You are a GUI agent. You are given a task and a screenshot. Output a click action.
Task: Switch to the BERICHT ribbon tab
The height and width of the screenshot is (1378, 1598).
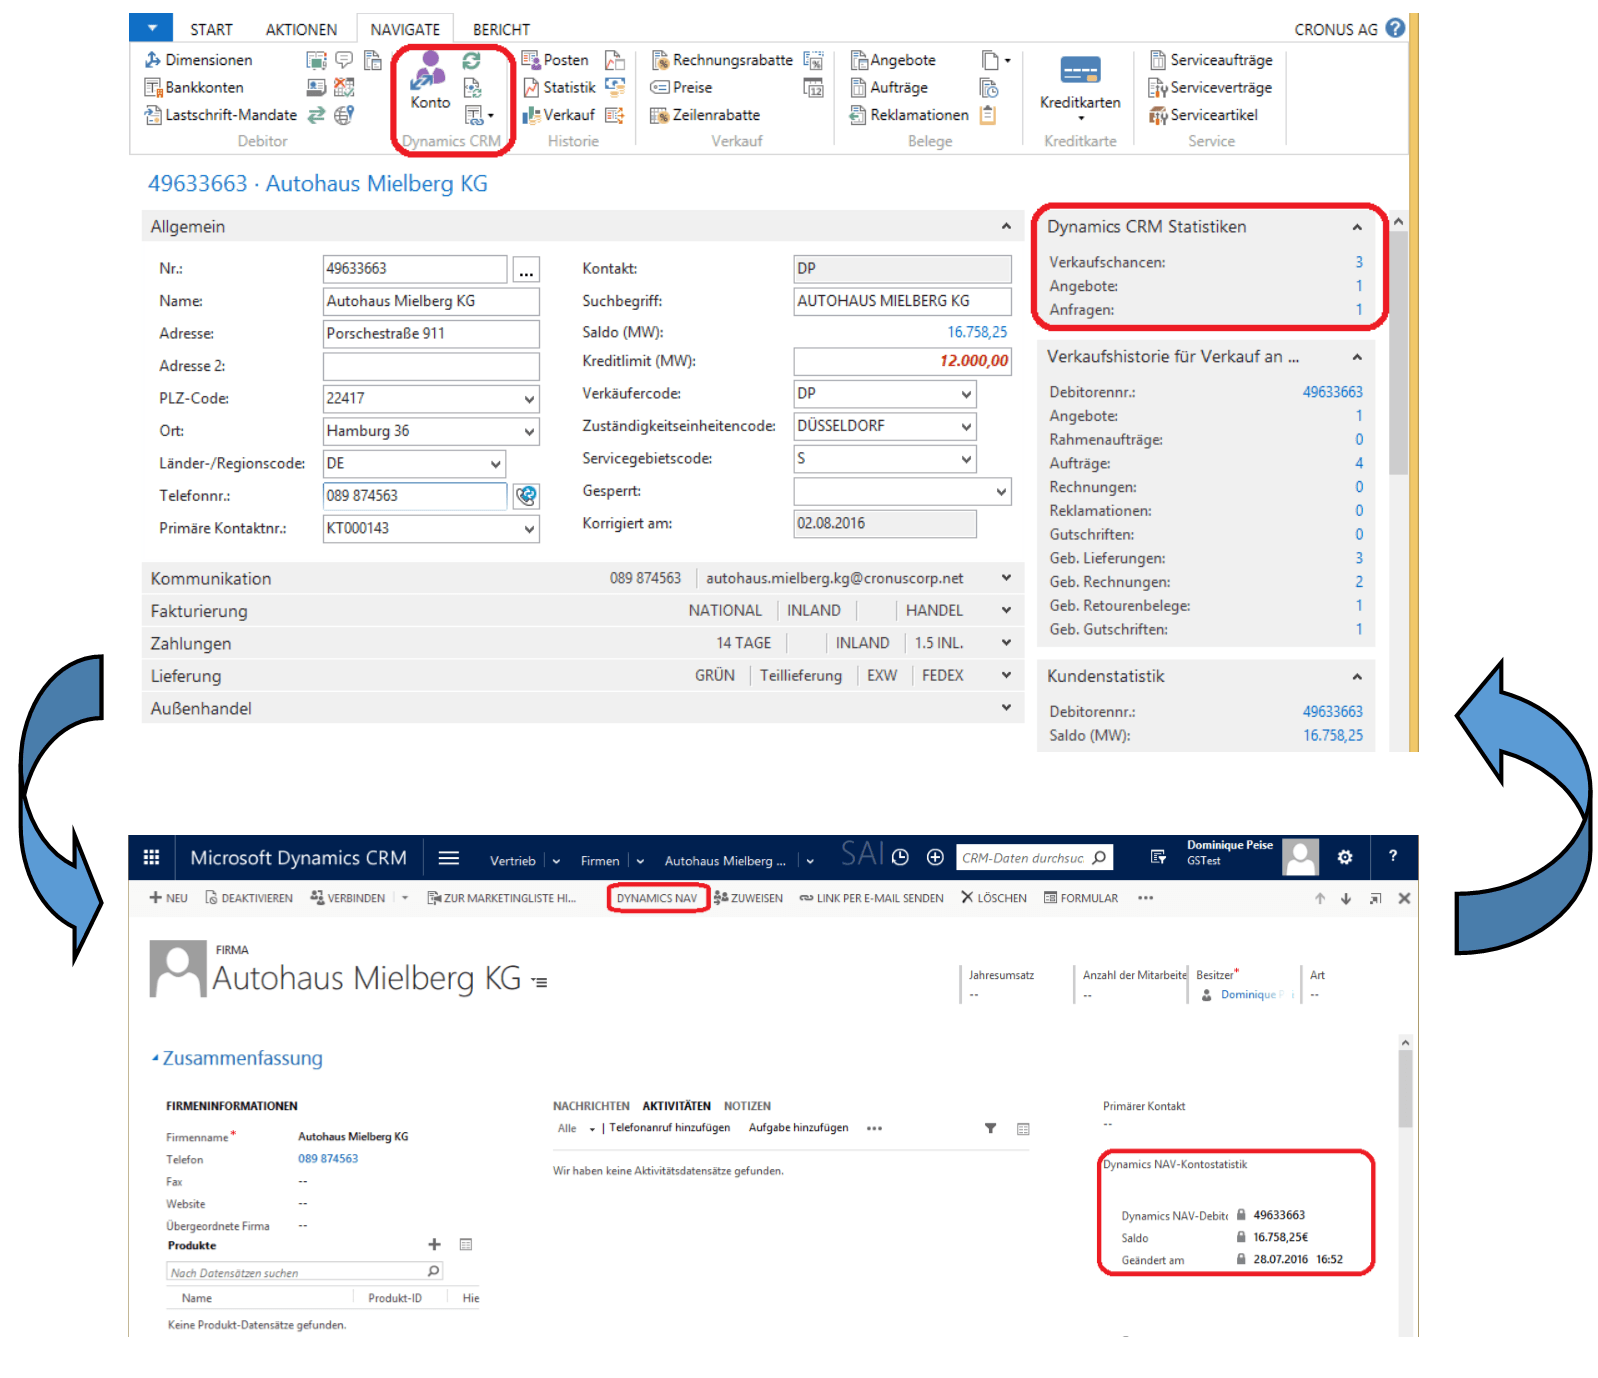[501, 30]
